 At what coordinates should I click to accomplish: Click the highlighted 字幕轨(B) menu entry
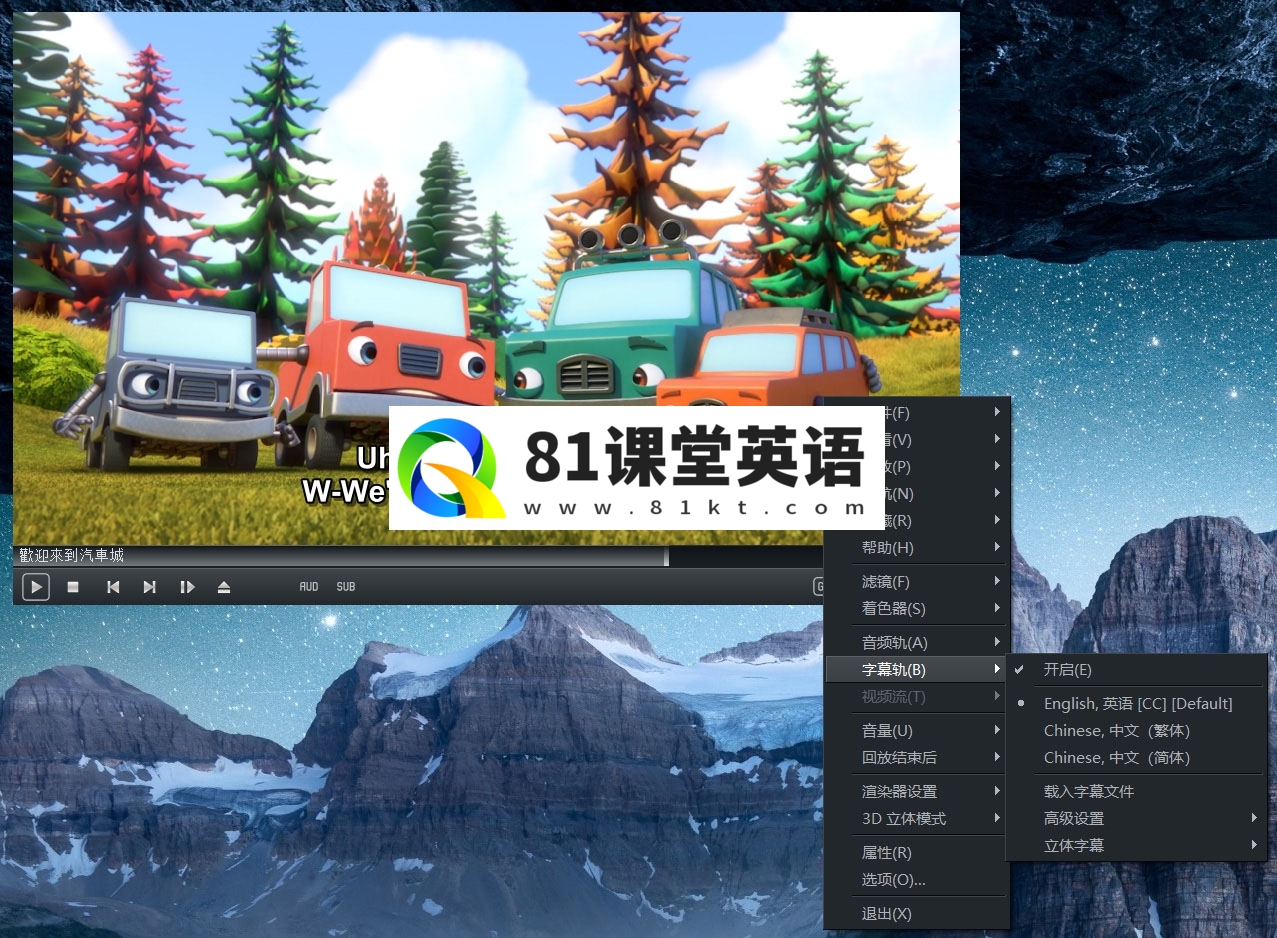[x=917, y=670]
